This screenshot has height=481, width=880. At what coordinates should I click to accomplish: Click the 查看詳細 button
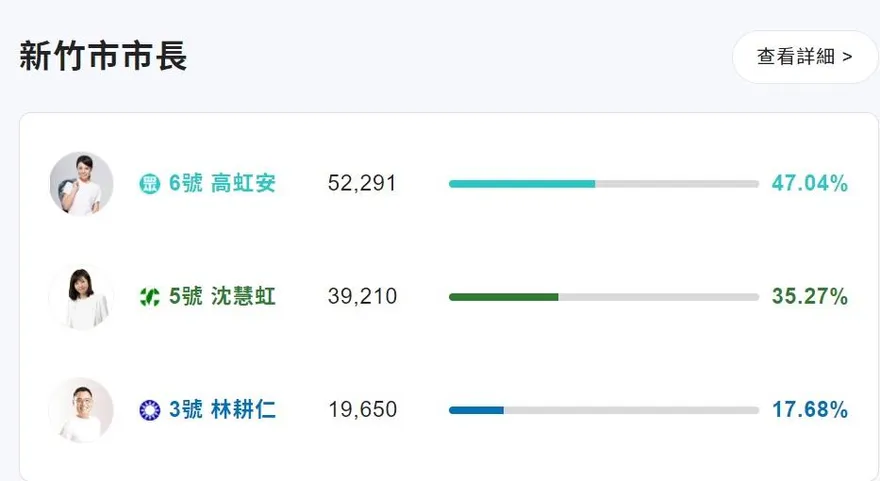point(804,57)
